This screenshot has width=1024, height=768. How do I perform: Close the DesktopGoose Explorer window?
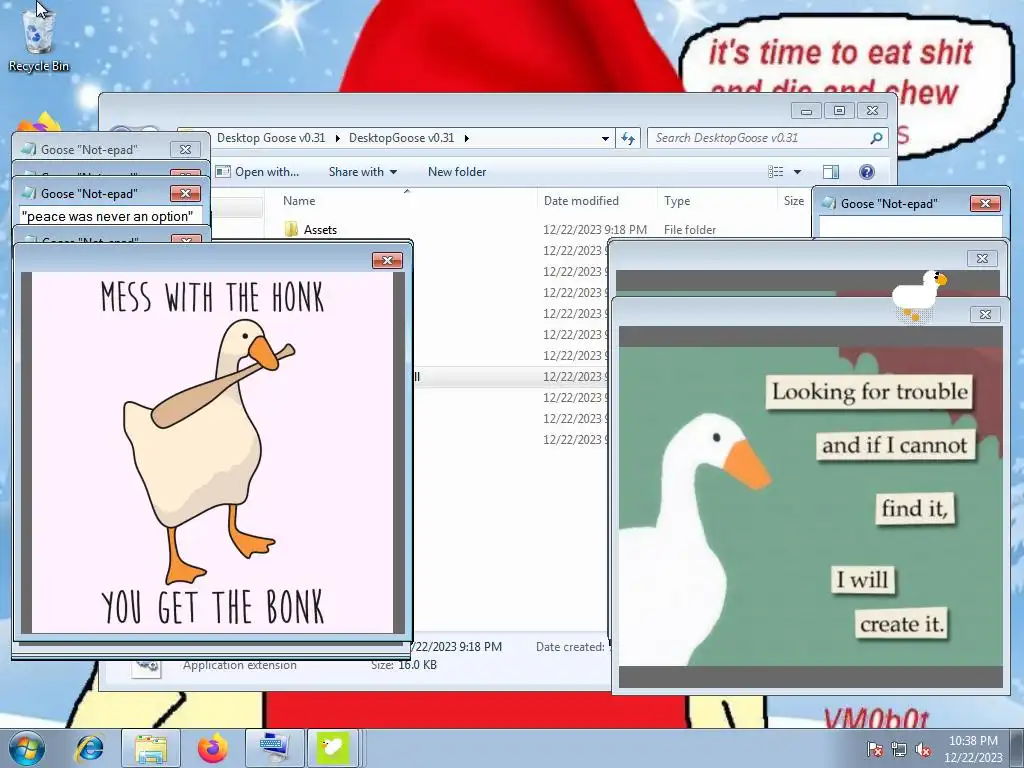pyautogui.click(x=872, y=110)
